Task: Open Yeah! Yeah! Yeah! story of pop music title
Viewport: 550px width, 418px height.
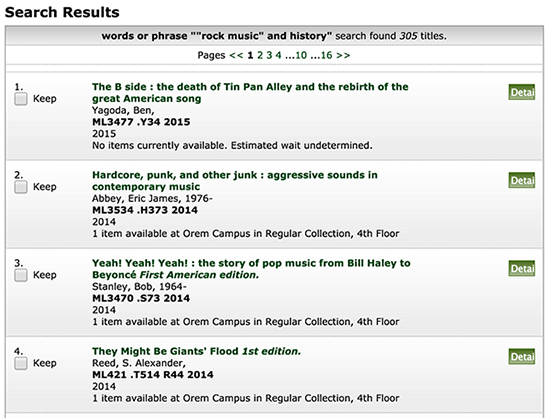Action: (251, 269)
